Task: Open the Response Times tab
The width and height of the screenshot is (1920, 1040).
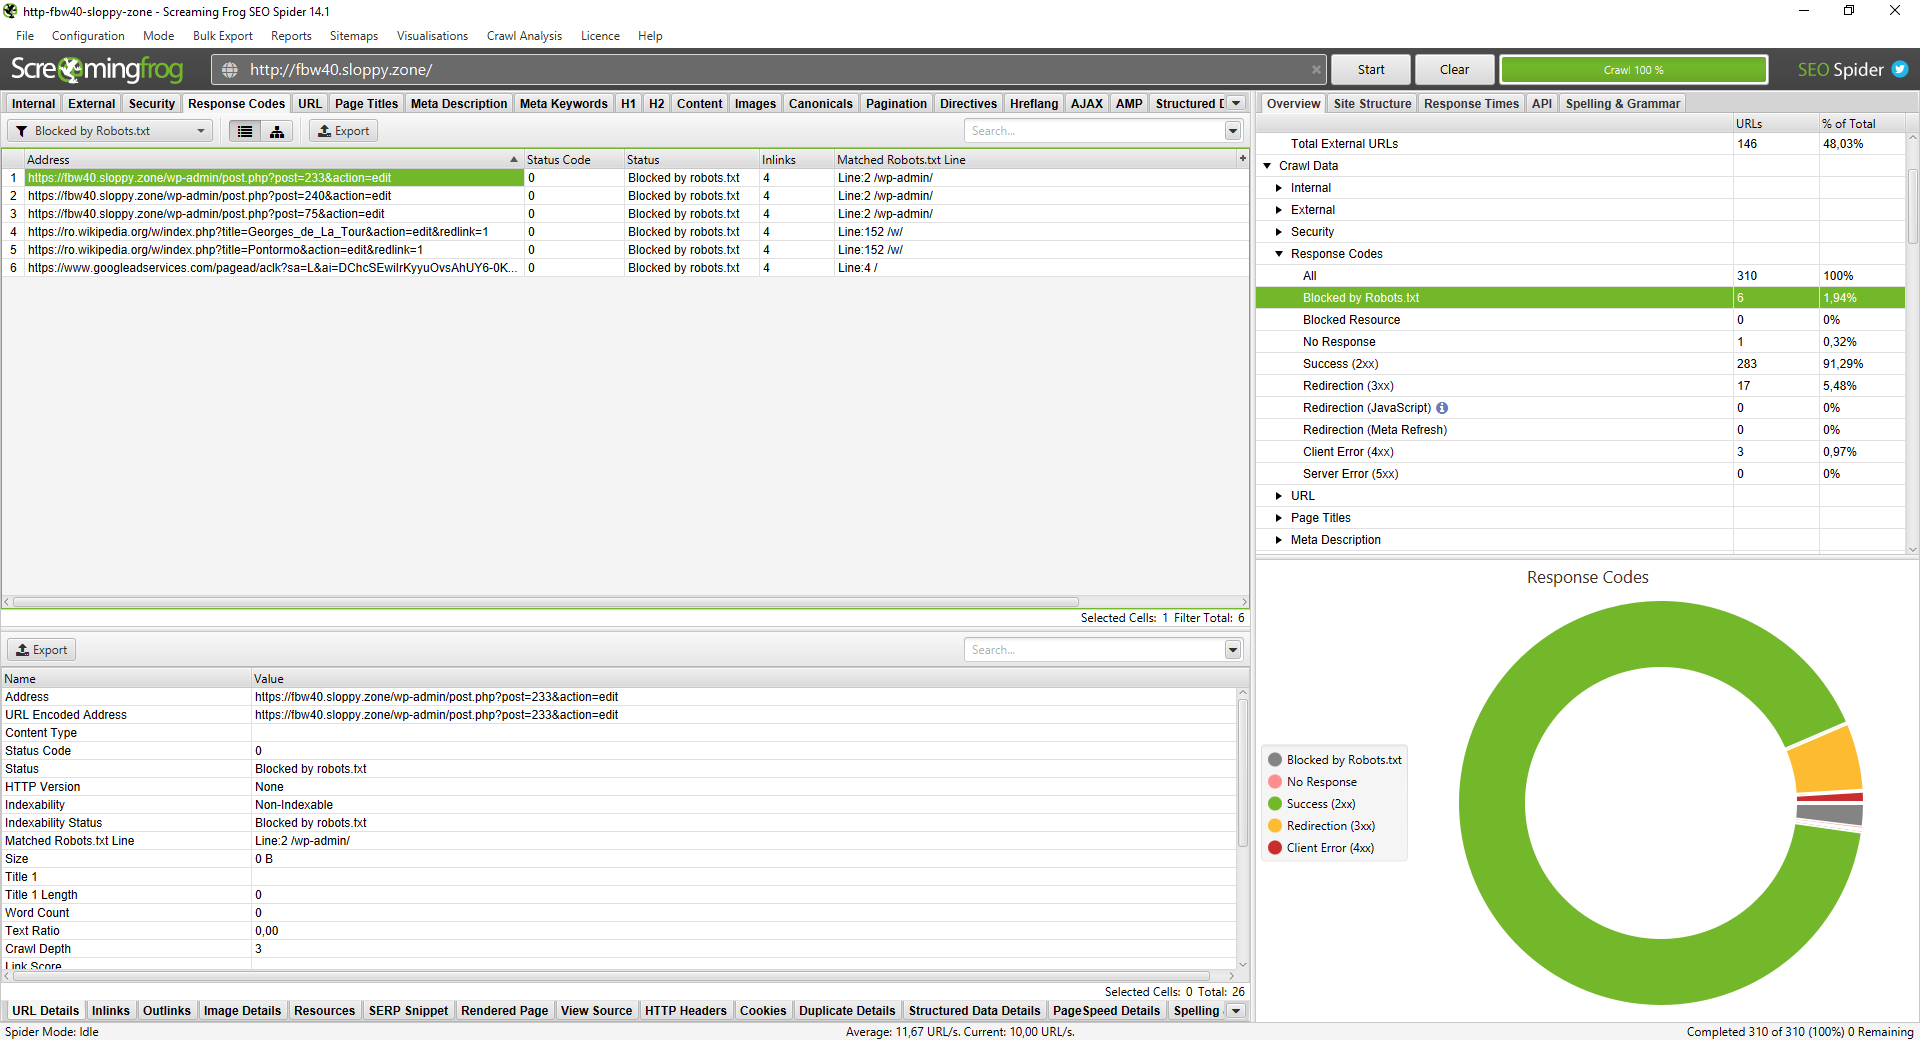Action: coord(1471,103)
